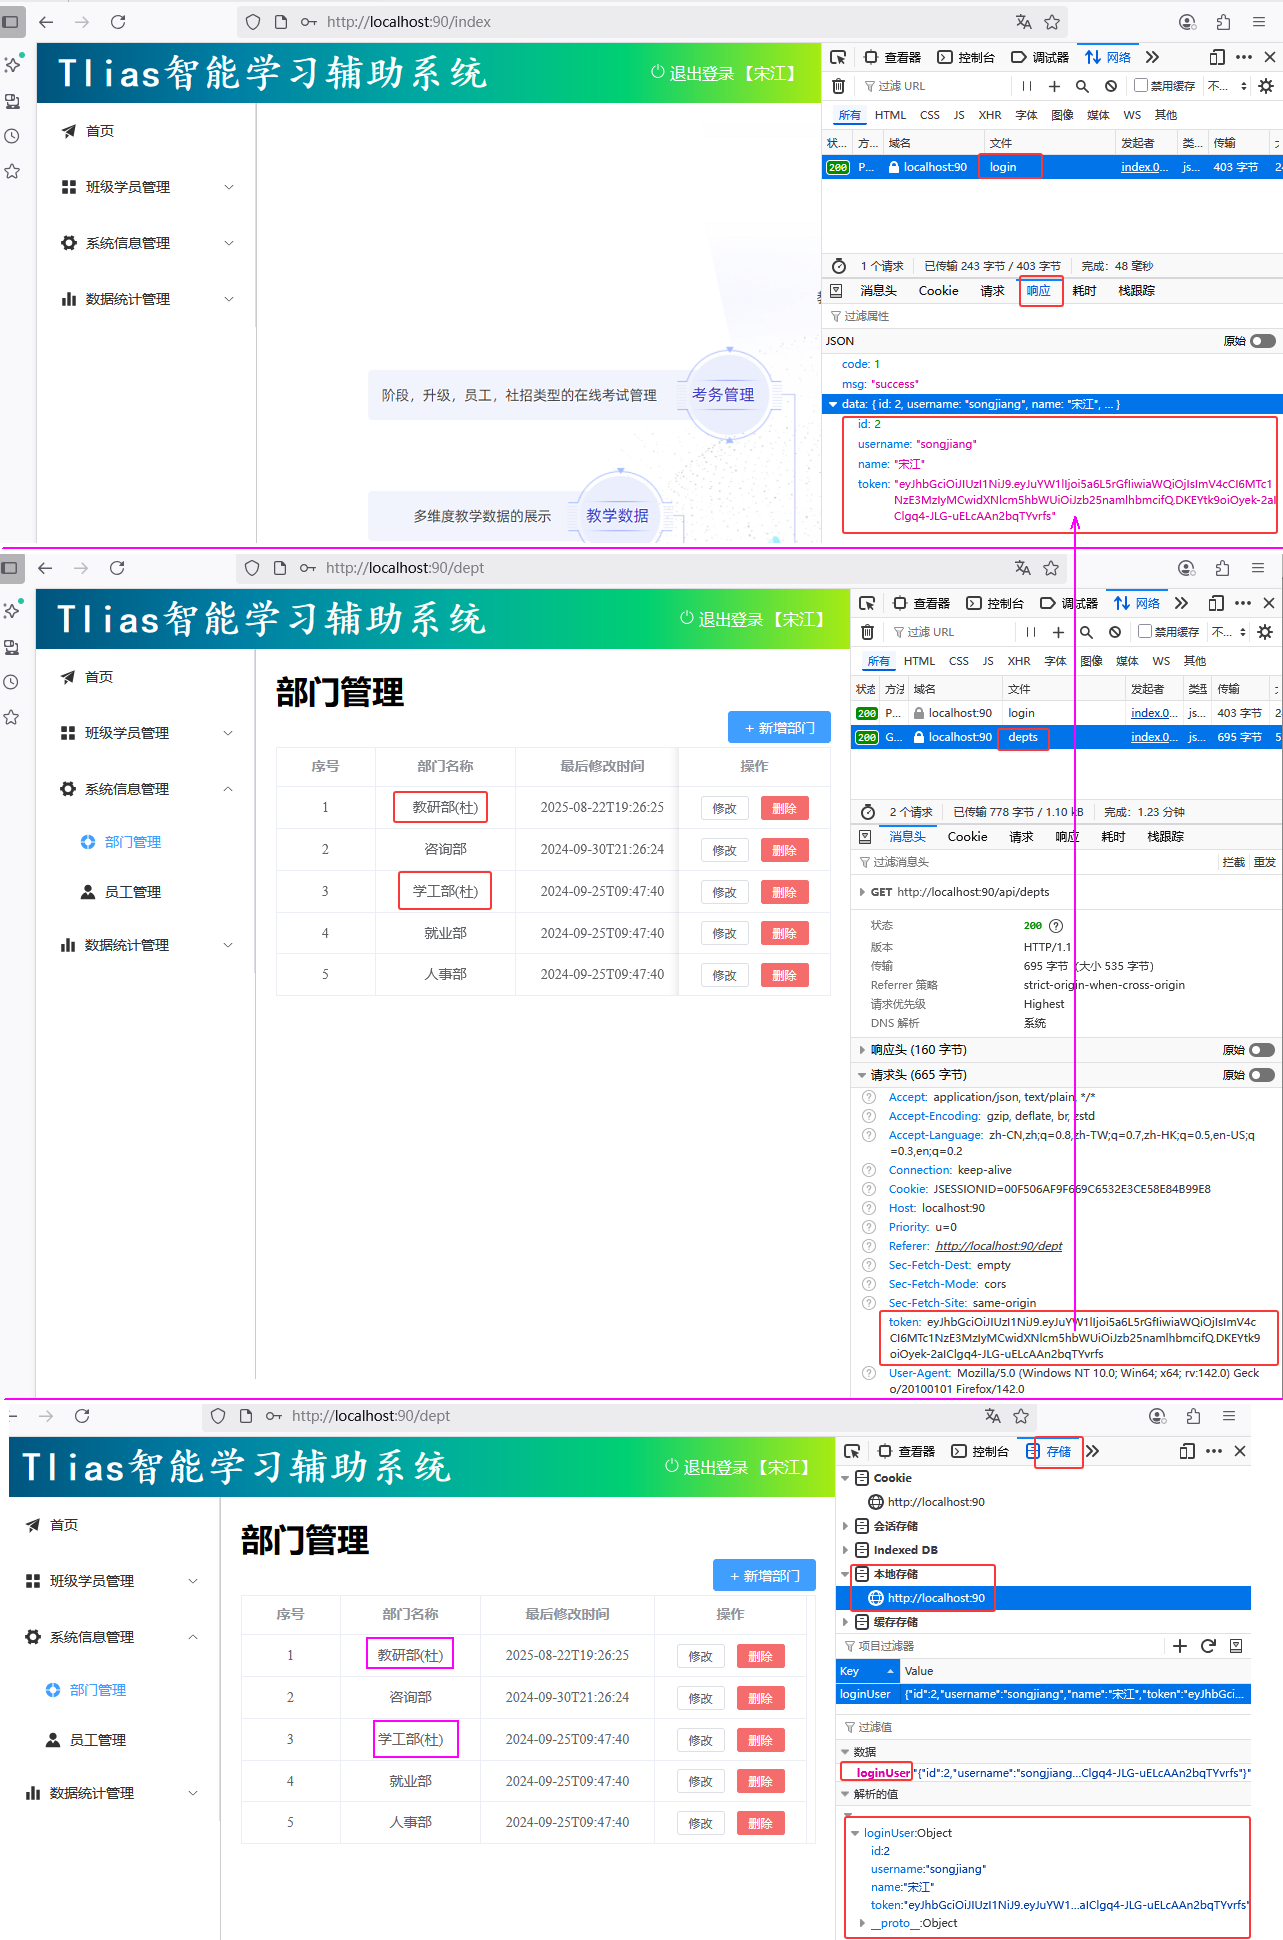Toggle 原始 switch for 请求头 section
Viewport: 1283px width, 1940px height.
pyautogui.click(x=1262, y=1075)
